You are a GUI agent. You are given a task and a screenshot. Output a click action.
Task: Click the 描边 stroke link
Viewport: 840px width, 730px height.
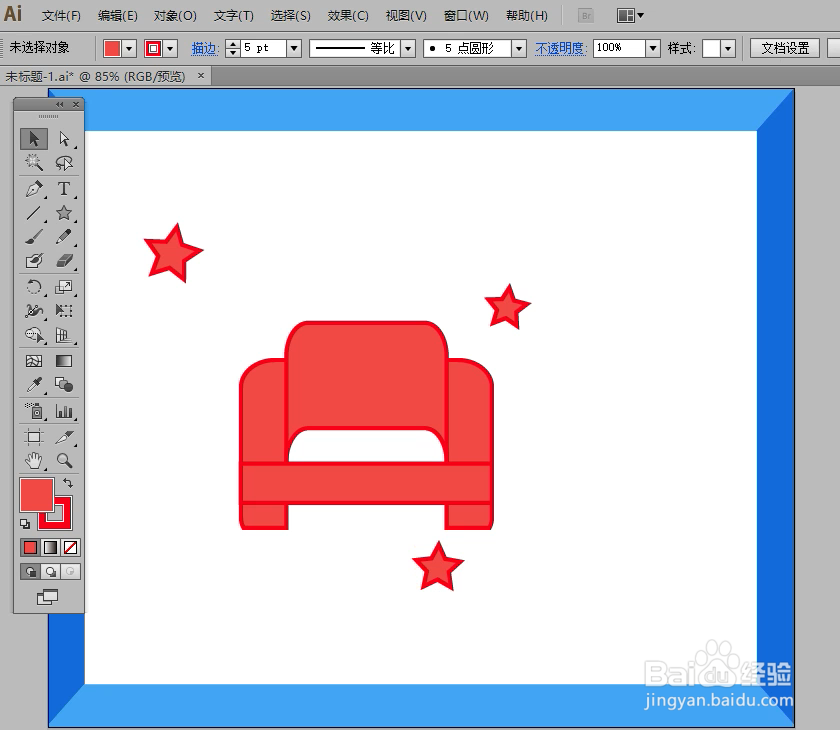tap(205, 49)
